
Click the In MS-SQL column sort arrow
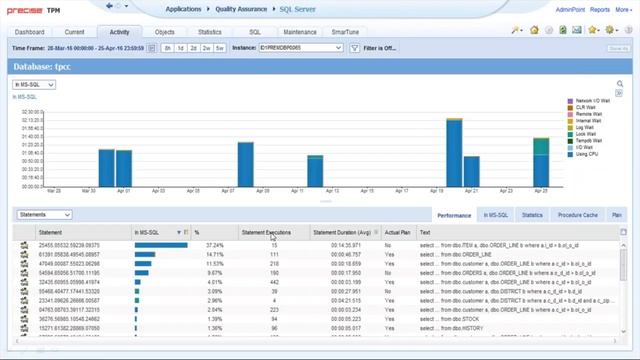coord(178,232)
